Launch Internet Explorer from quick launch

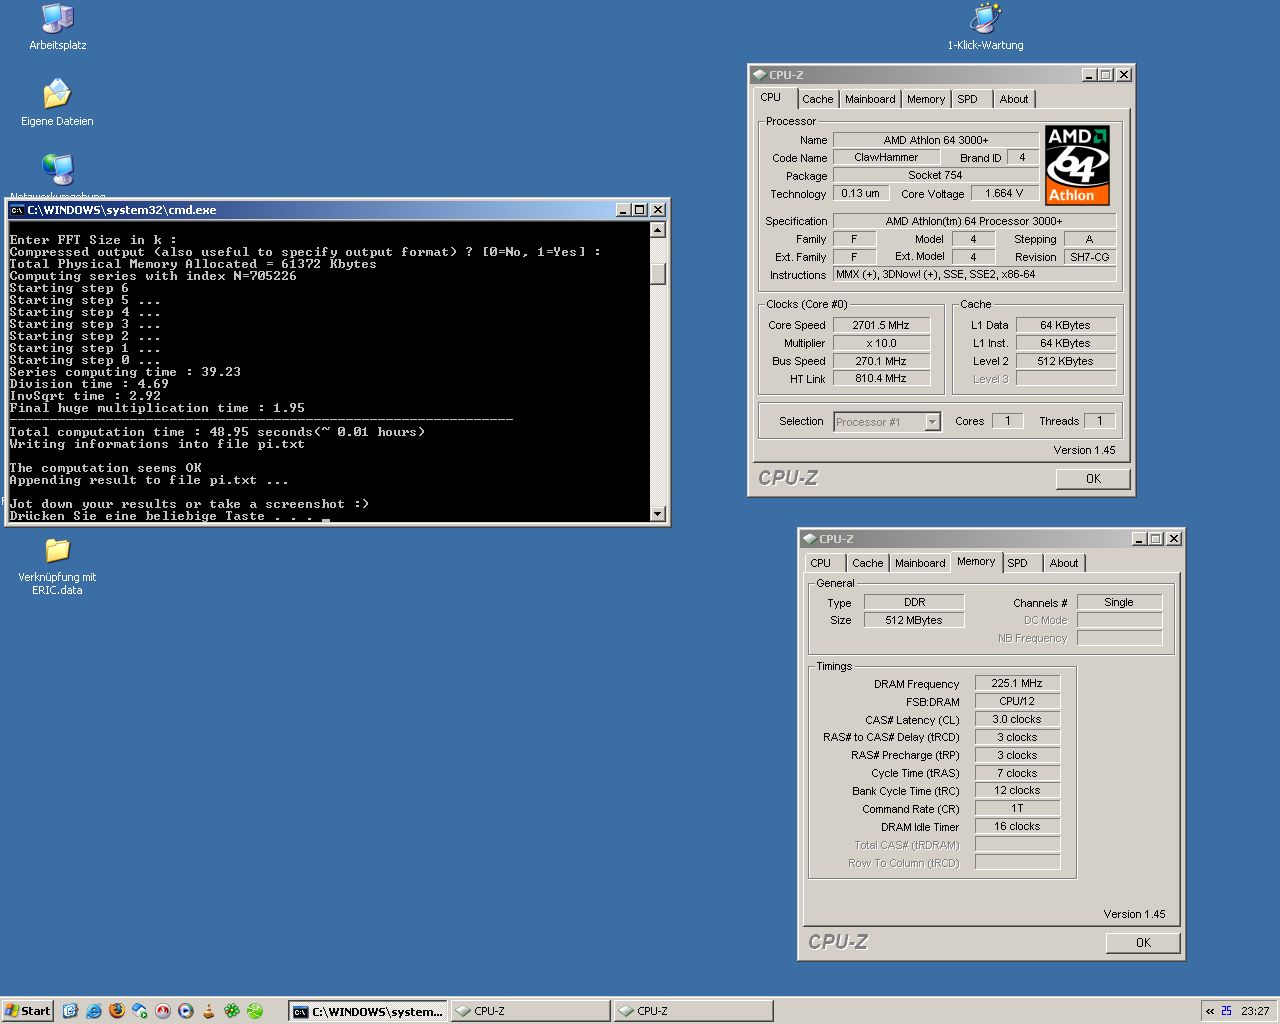click(x=93, y=1011)
